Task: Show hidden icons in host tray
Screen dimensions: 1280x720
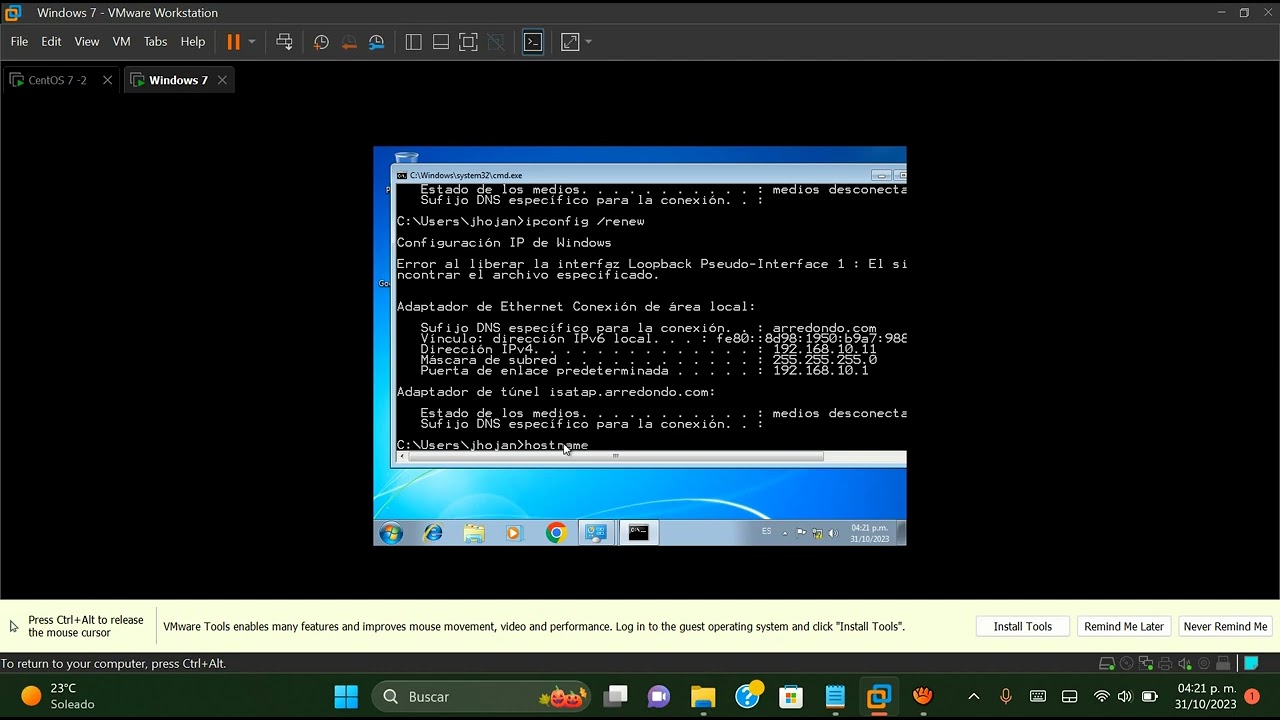Action: pyautogui.click(x=974, y=696)
